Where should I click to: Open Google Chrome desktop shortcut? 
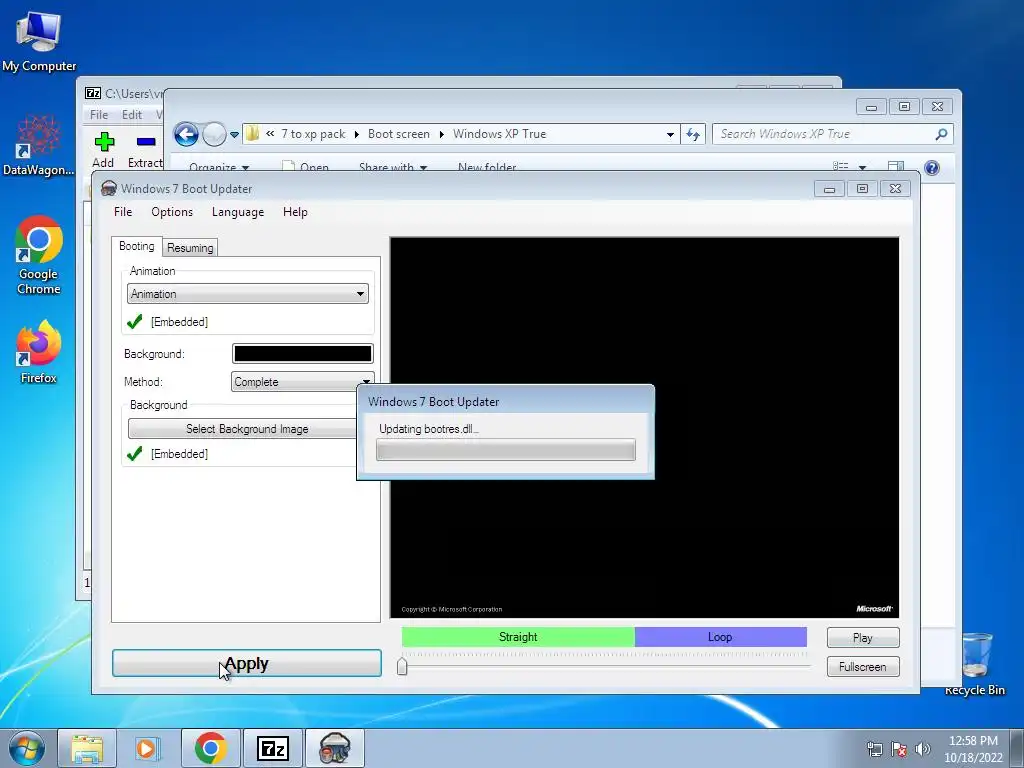click(x=39, y=255)
